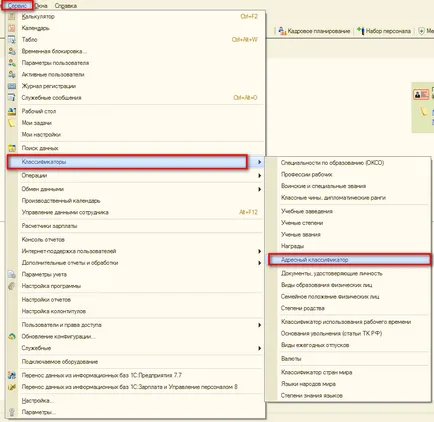Image resolution: width=434 pixels, height=422 pixels.
Task: Click the Табло icon in the menu
Action: click(x=12, y=40)
